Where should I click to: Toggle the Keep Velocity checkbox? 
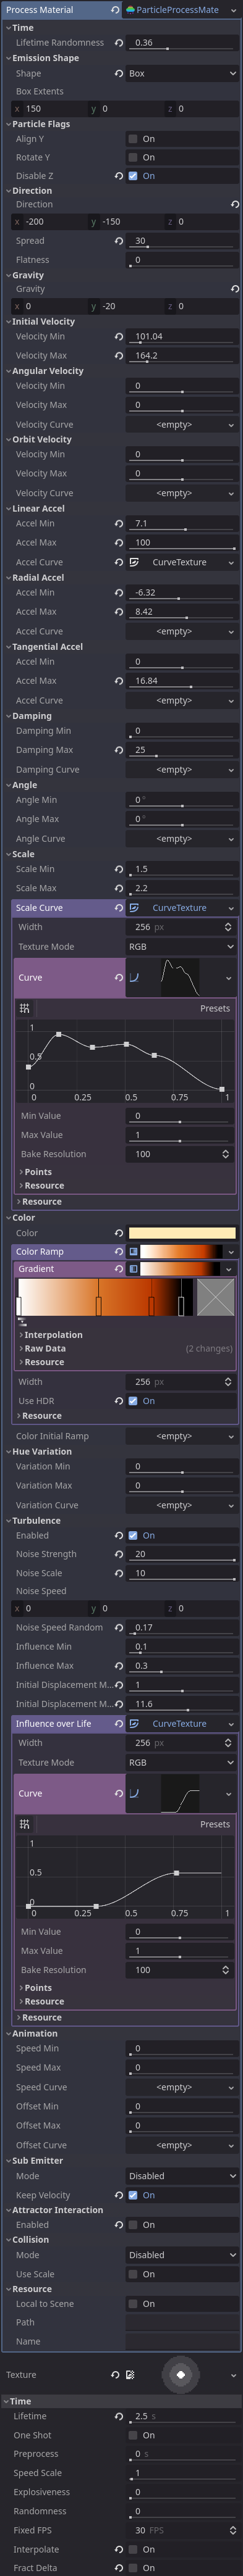tap(133, 2195)
